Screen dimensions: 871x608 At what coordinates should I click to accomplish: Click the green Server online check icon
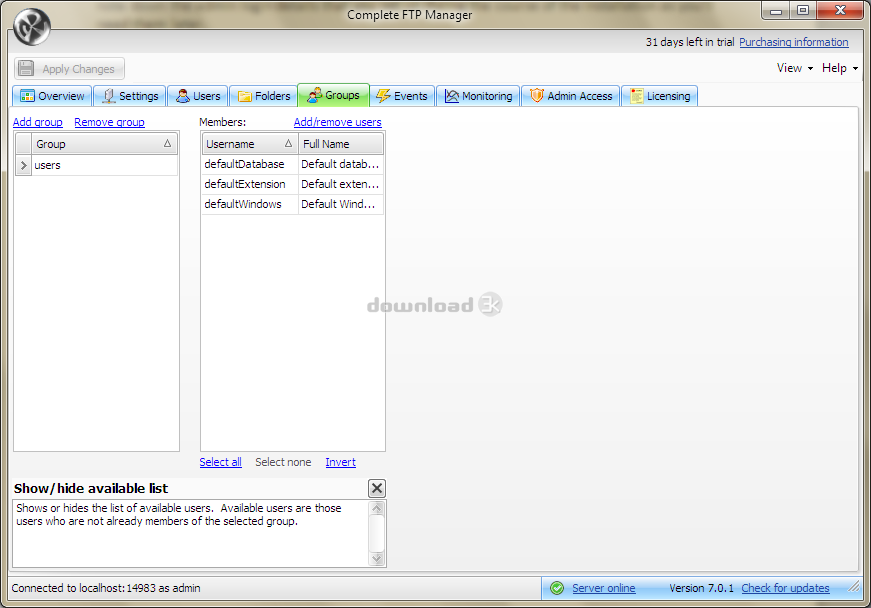pyautogui.click(x=557, y=588)
